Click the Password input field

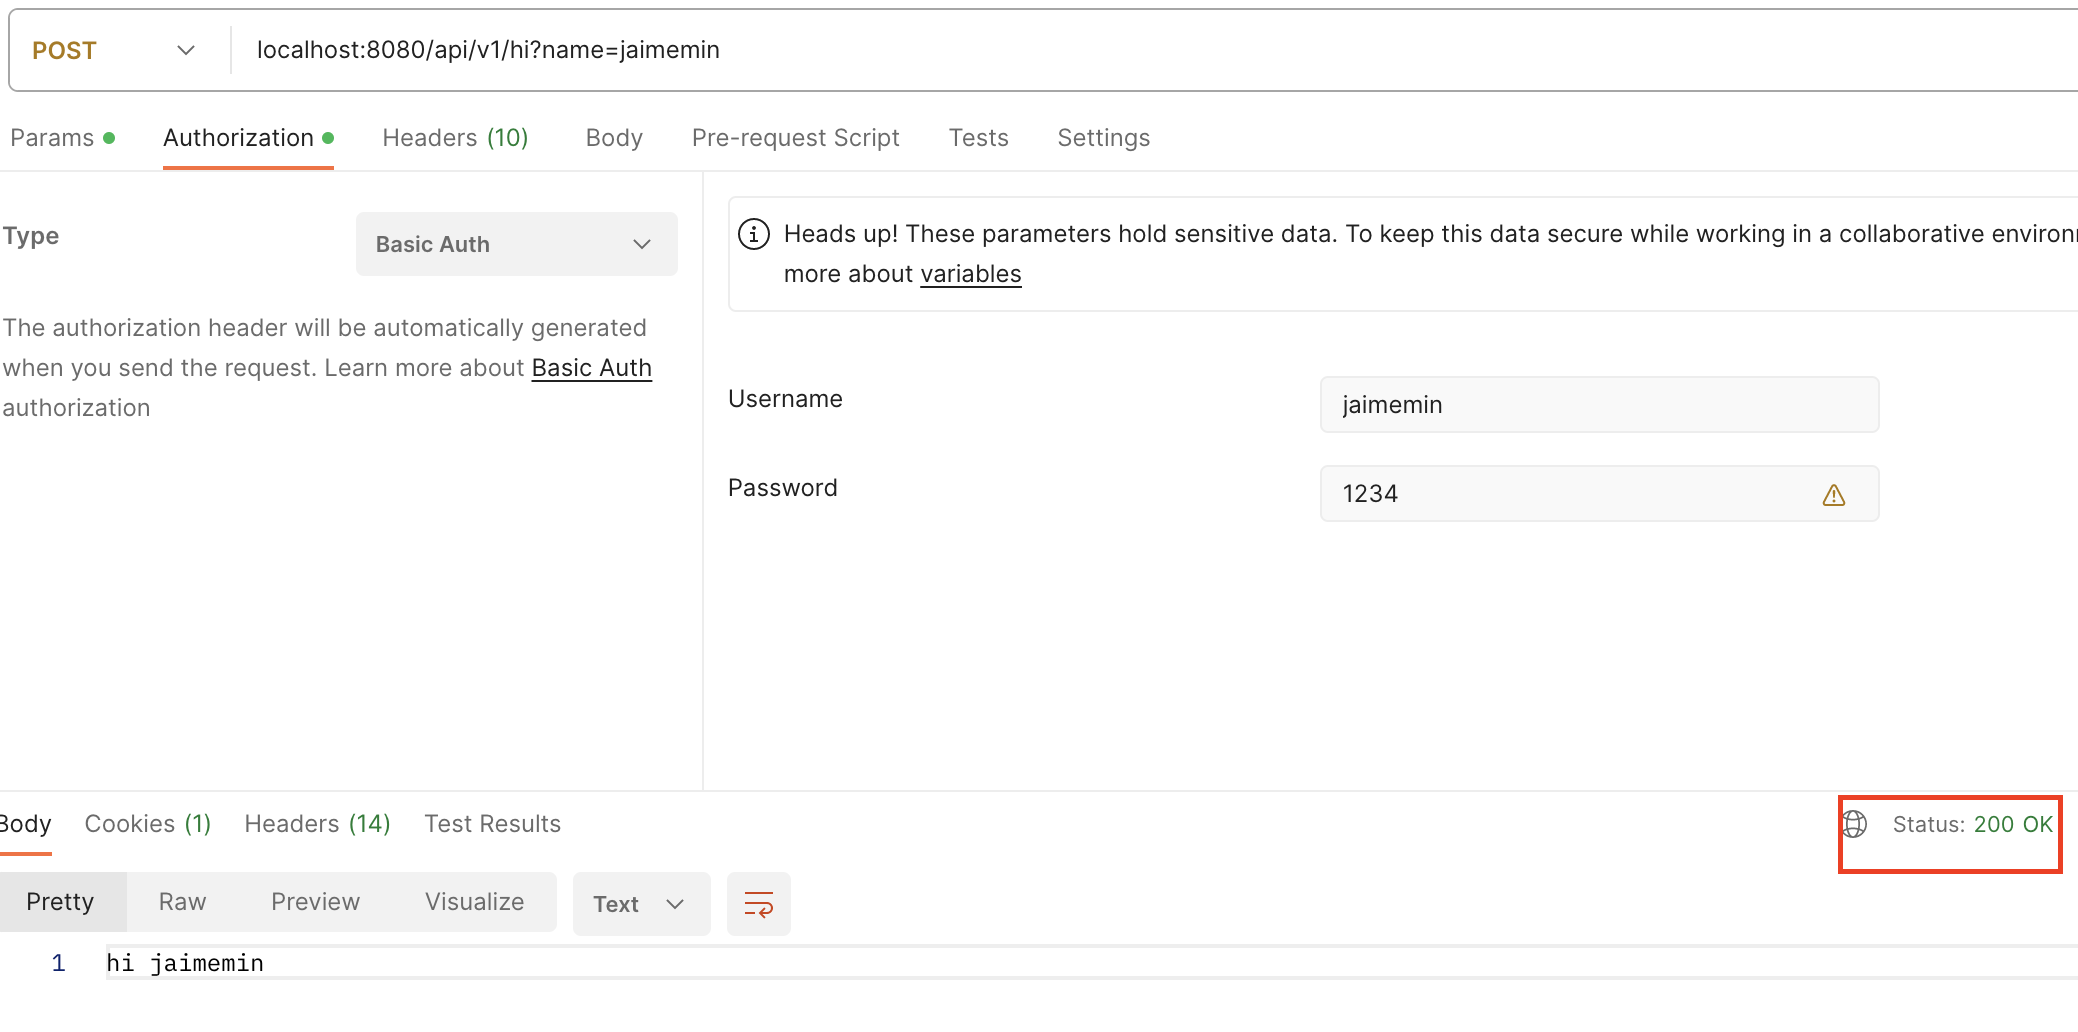[1570, 494]
